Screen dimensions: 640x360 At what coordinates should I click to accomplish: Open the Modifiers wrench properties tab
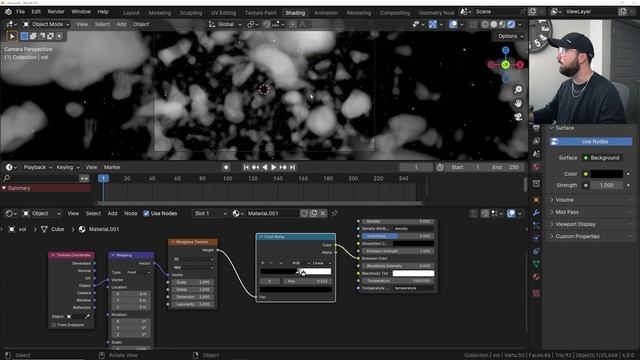(x=536, y=213)
